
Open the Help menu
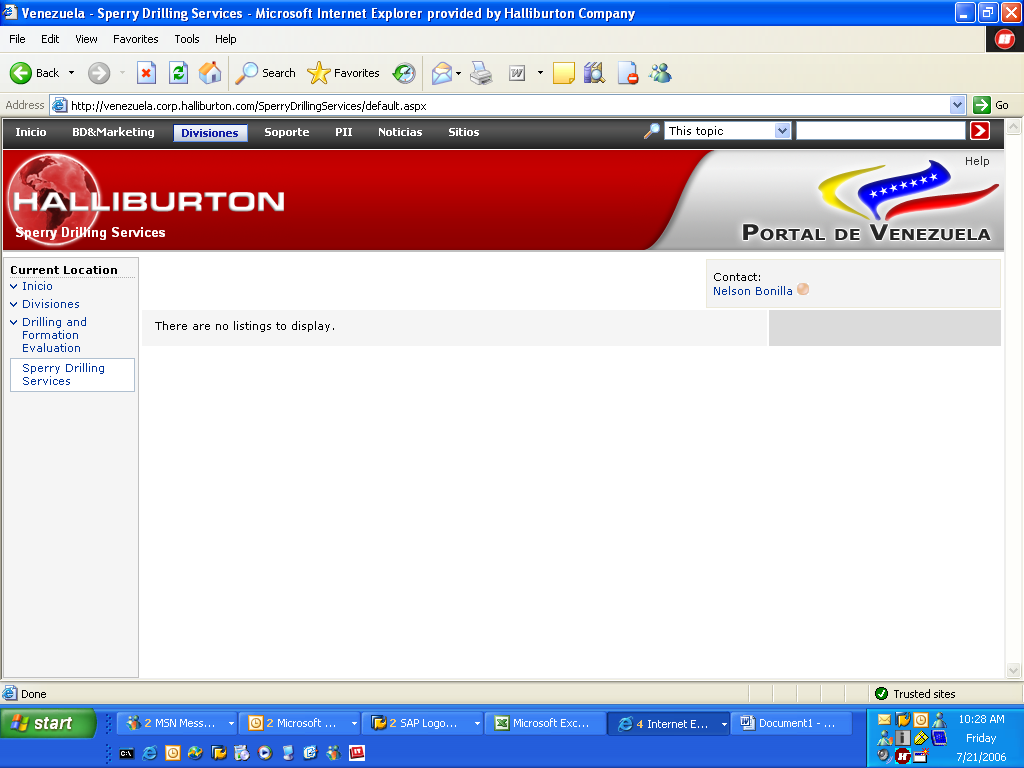(x=225, y=39)
